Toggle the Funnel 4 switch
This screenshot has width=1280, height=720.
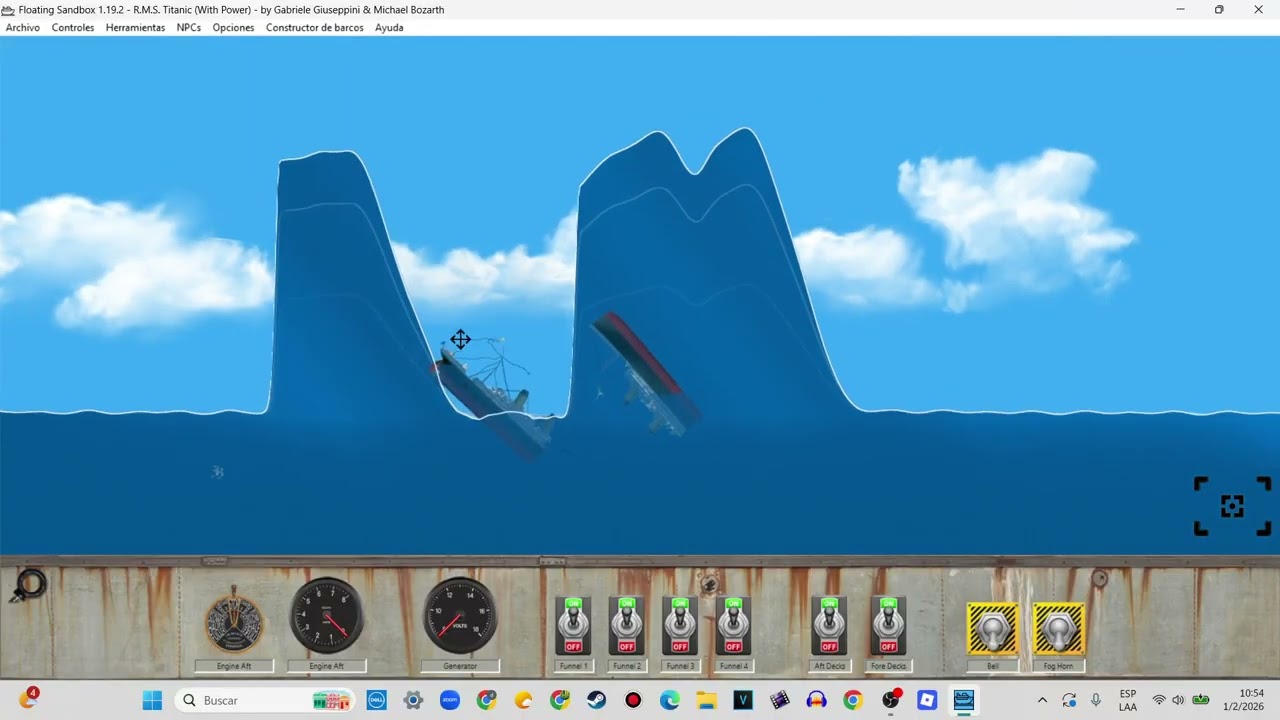[733, 626]
